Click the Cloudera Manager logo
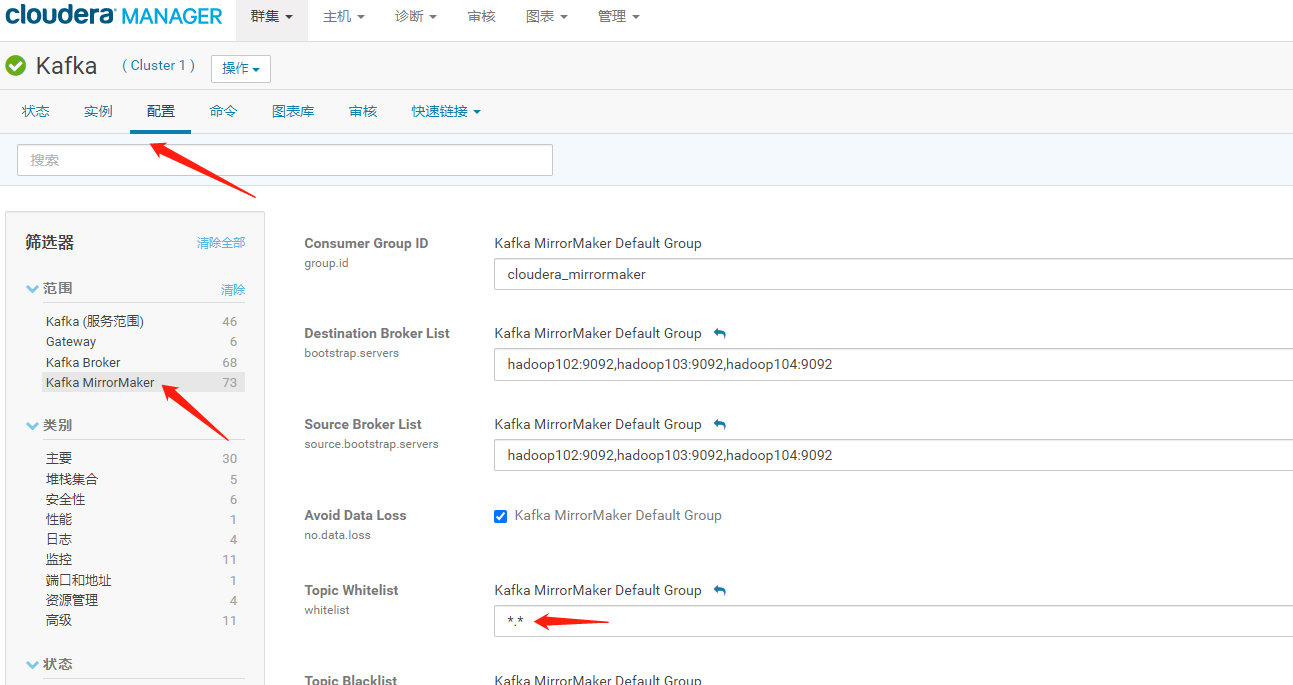1293x685 pixels. pyautogui.click(x=114, y=16)
